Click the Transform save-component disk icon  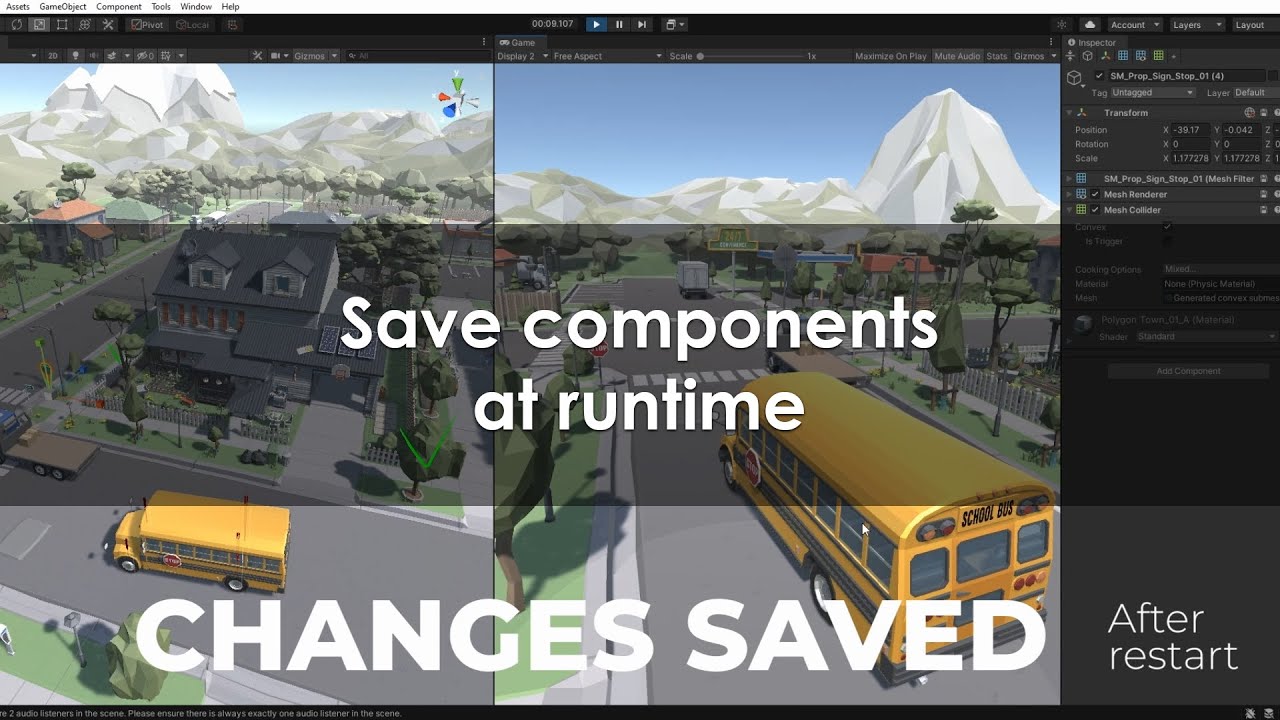tap(1263, 113)
